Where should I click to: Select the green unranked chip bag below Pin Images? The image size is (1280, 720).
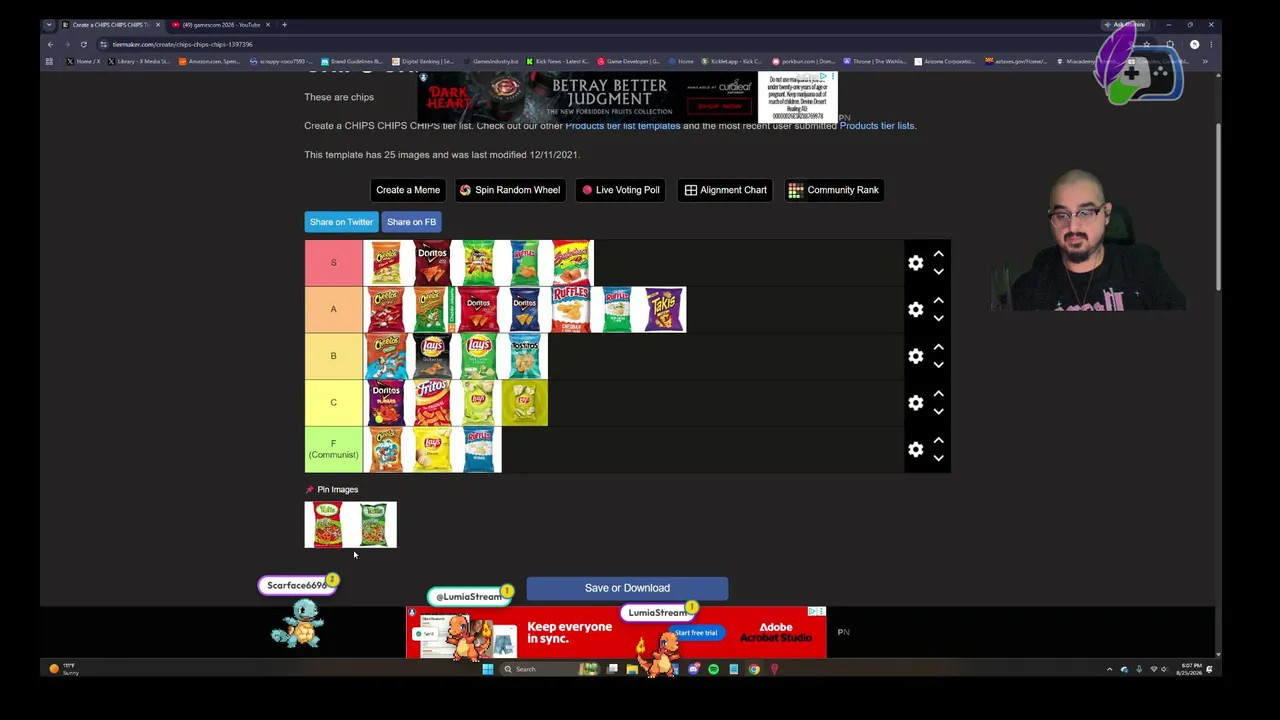[x=374, y=525]
